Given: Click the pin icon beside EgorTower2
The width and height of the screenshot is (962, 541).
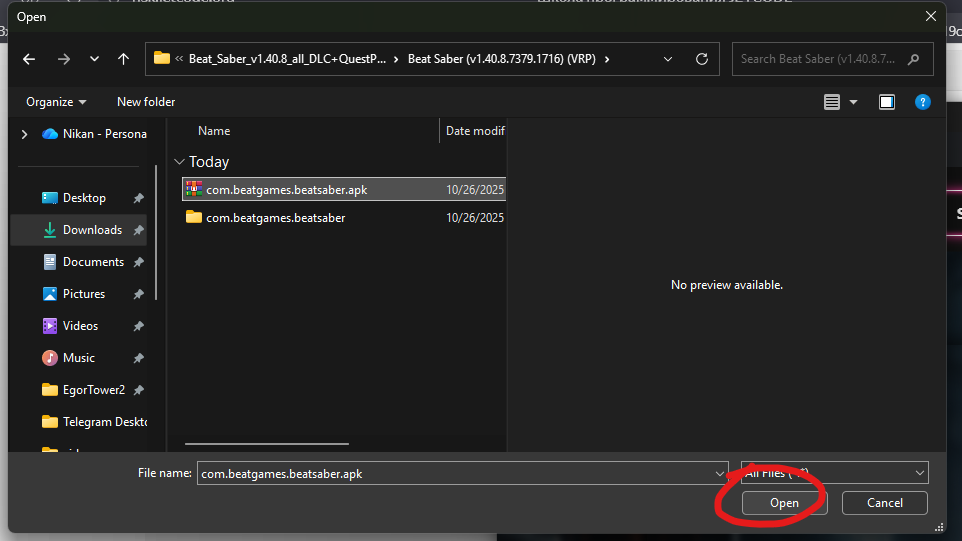Looking at the screenshot, I should tap(139, 390).
